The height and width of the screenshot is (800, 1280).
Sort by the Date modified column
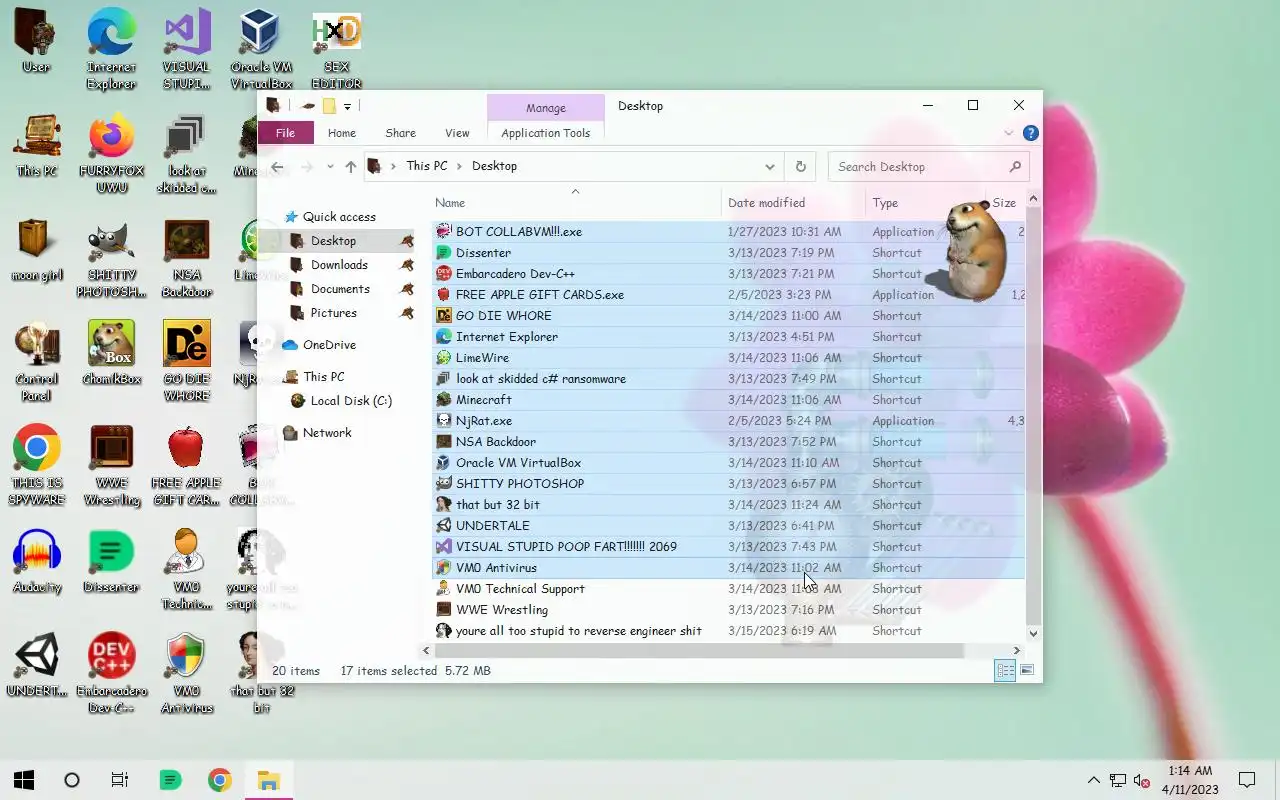(794, 202)
